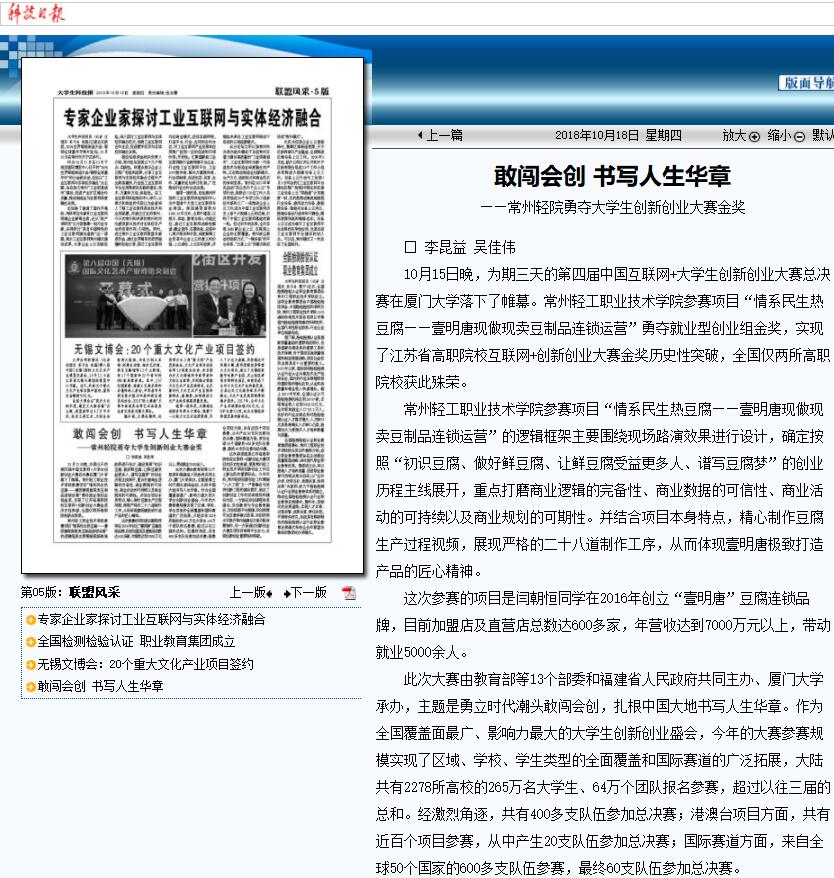Screen dimensions: 834x878
Task: Zoom in text with 放大
Action: point(740,136)
